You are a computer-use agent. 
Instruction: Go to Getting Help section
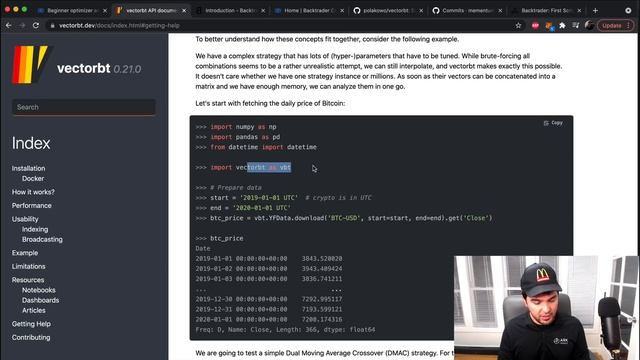[31, 324]
